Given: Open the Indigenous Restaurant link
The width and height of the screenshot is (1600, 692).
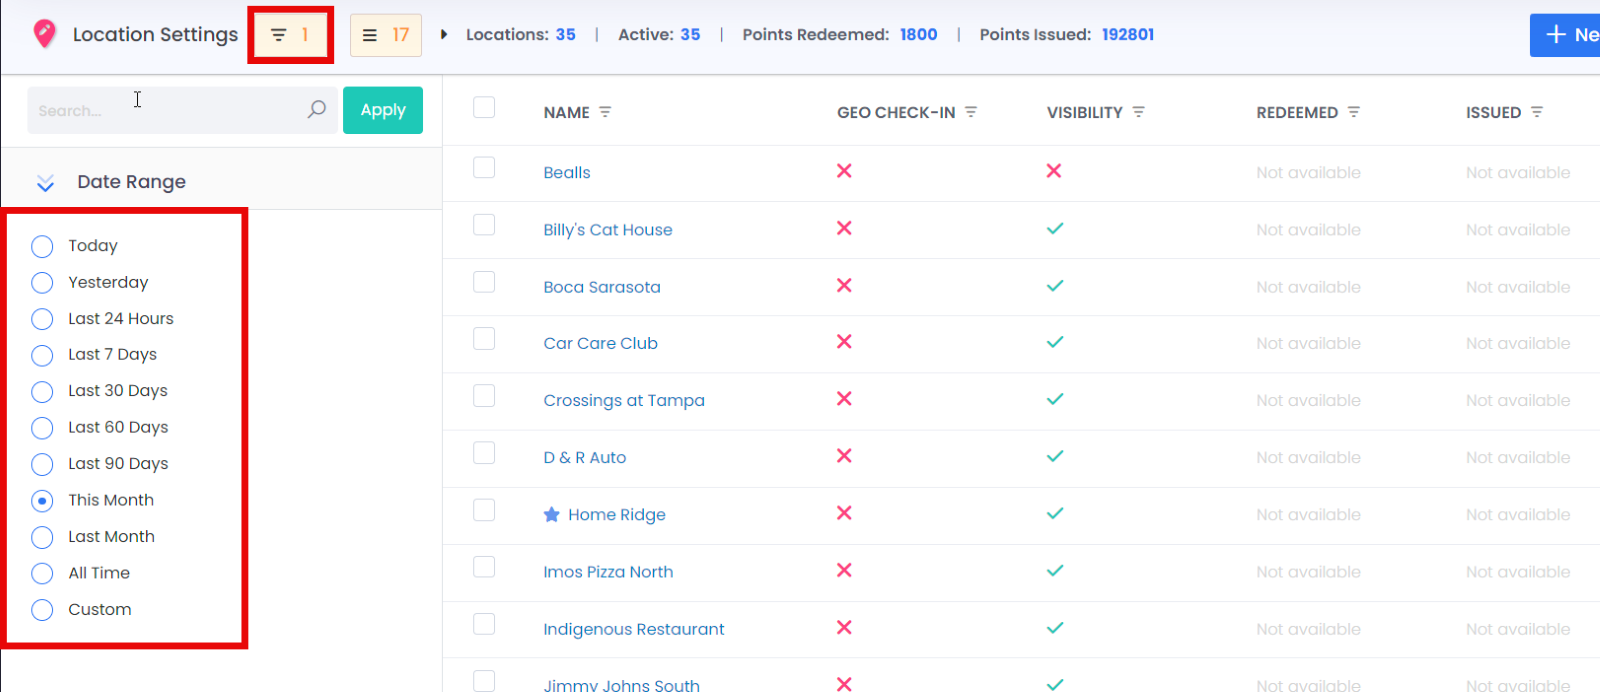Looking at the screenshot, I should point(634,630).
